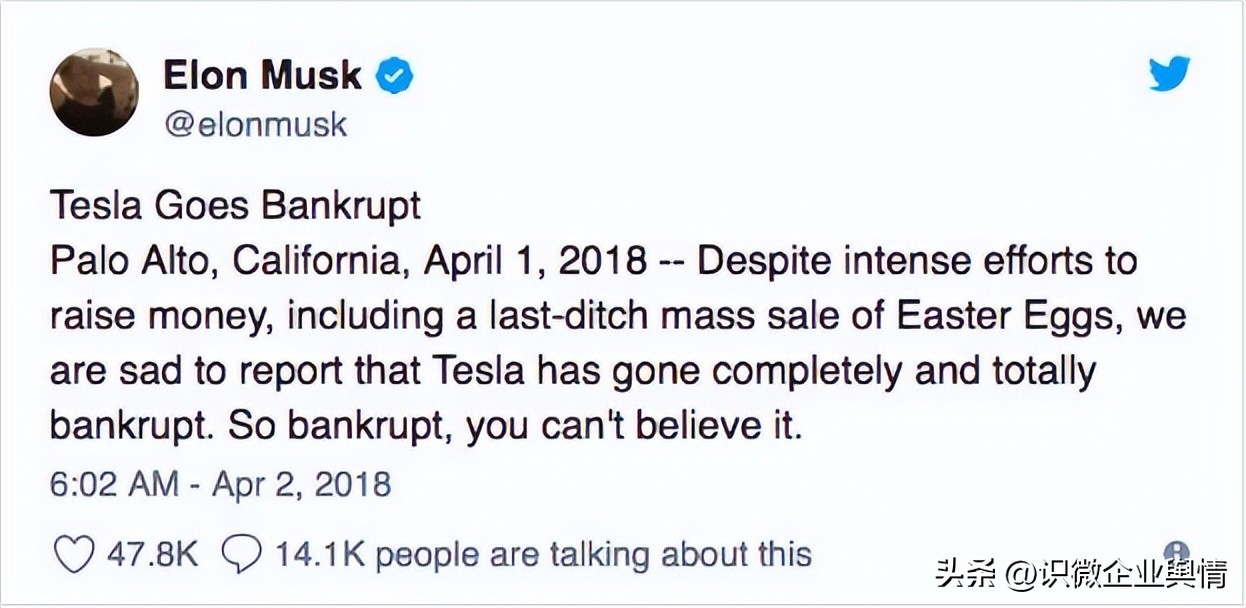Click the blue verified badge
Screen dimensions: 1246x608
[394, 76]
